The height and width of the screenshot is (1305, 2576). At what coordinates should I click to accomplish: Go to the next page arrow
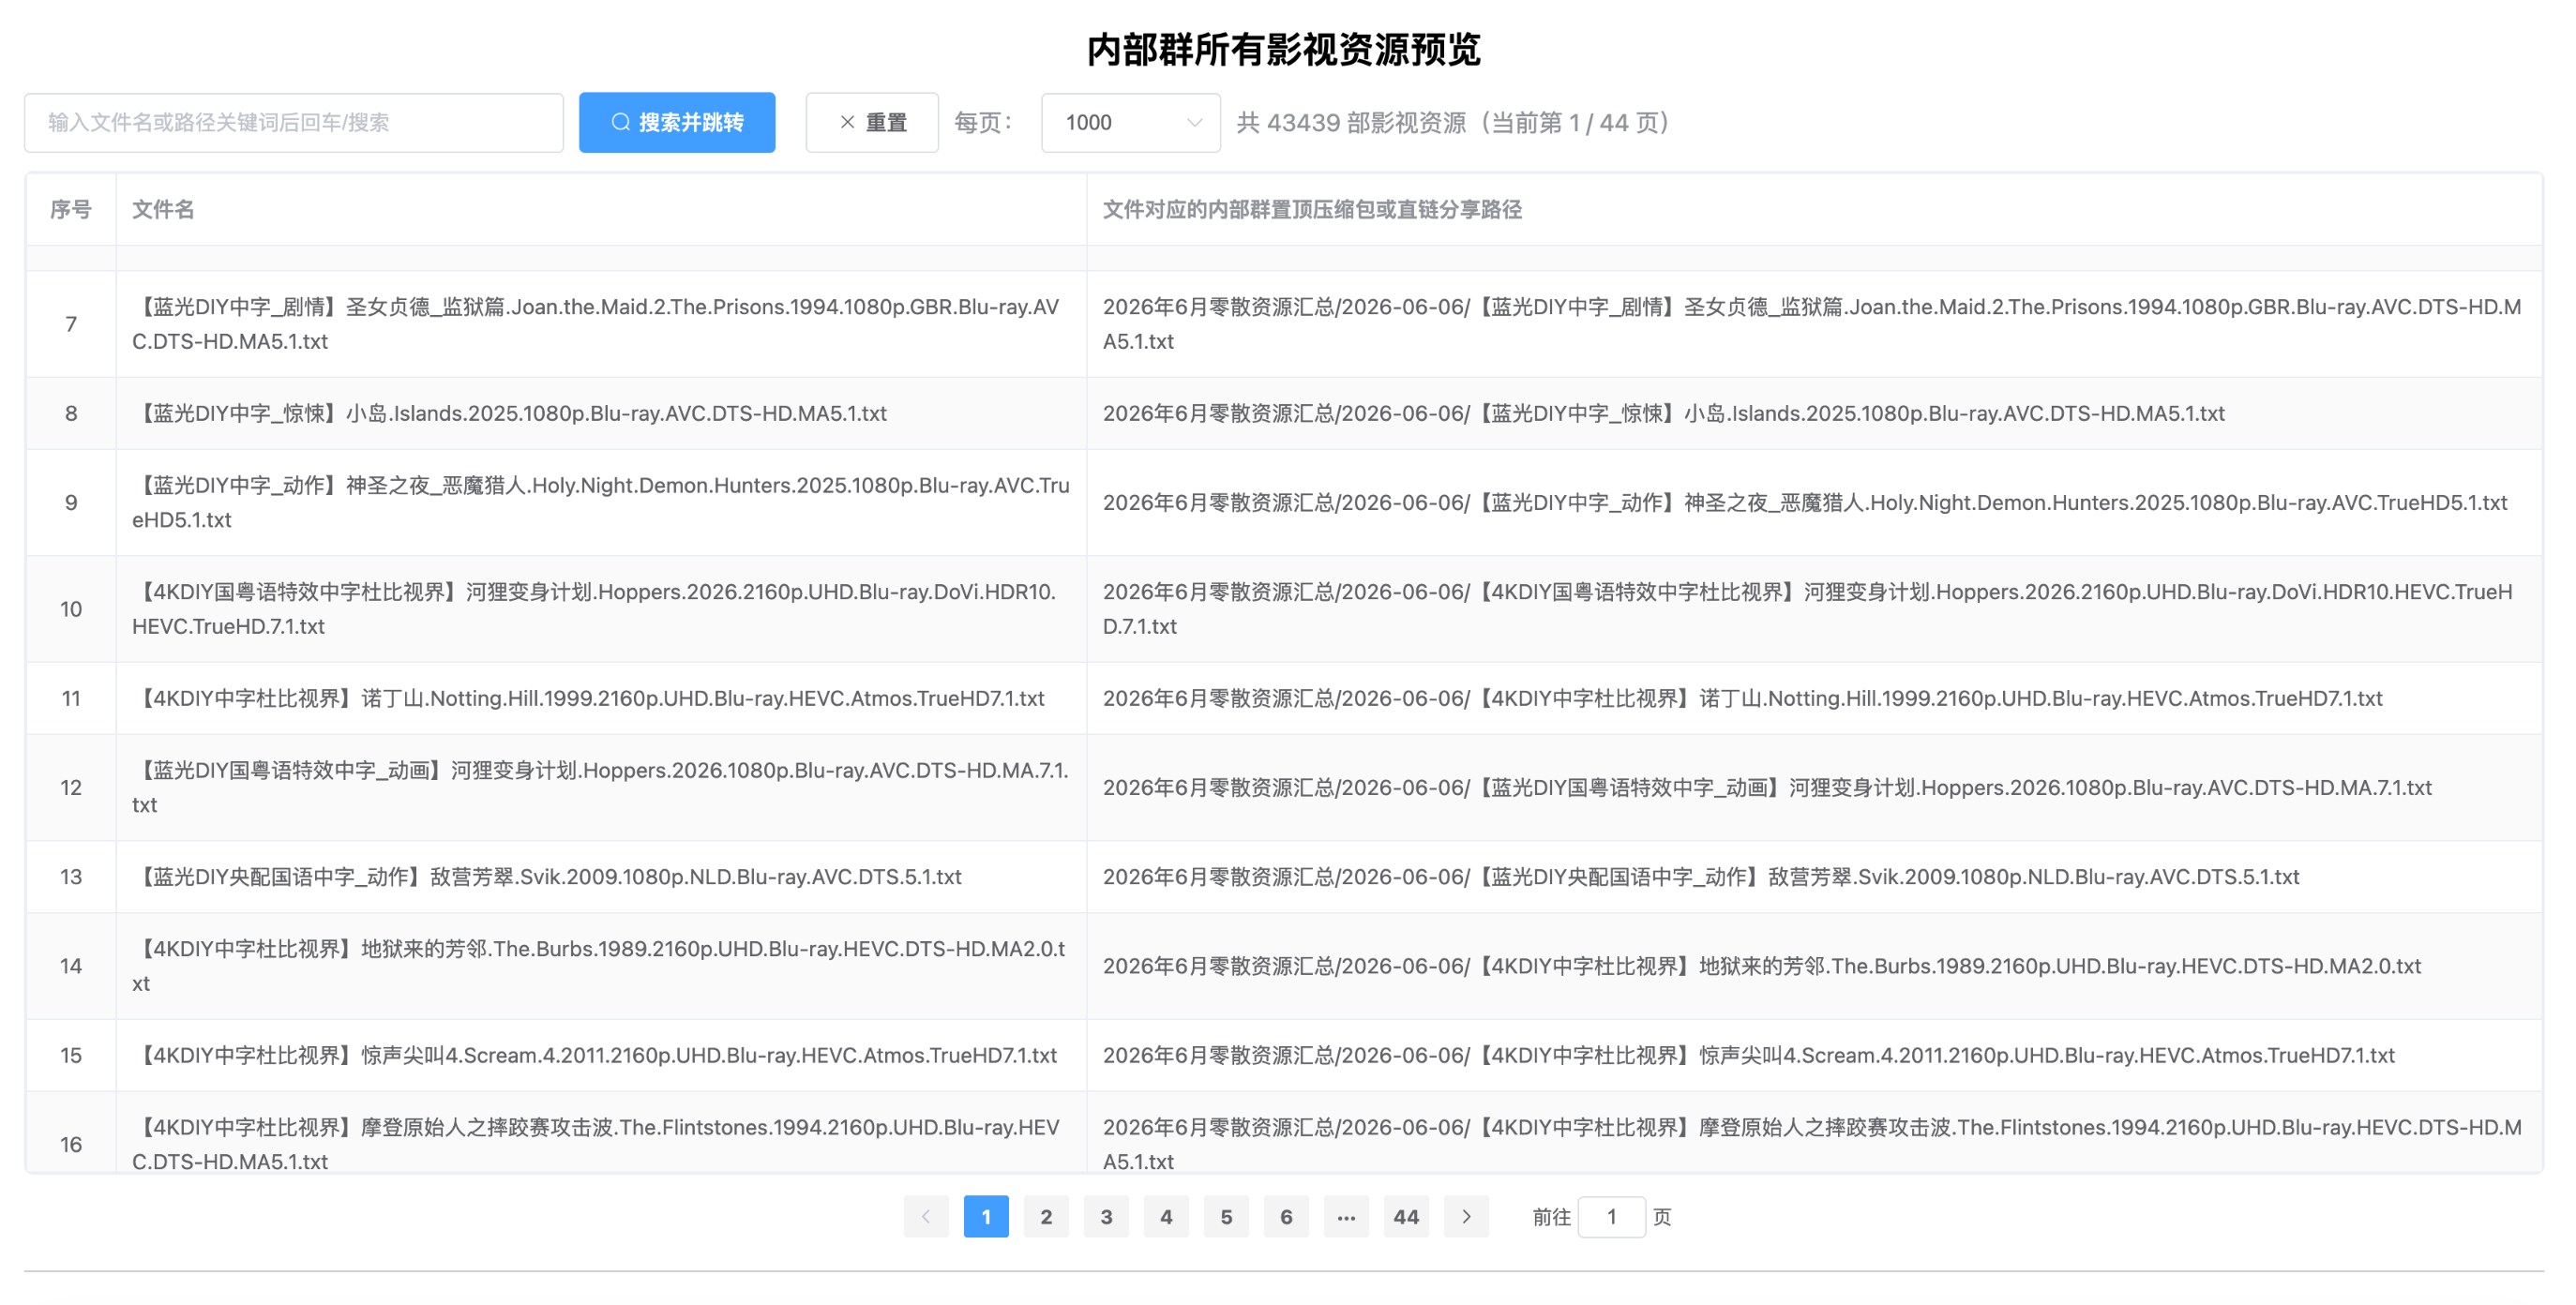click(x=1466, y=1216)
